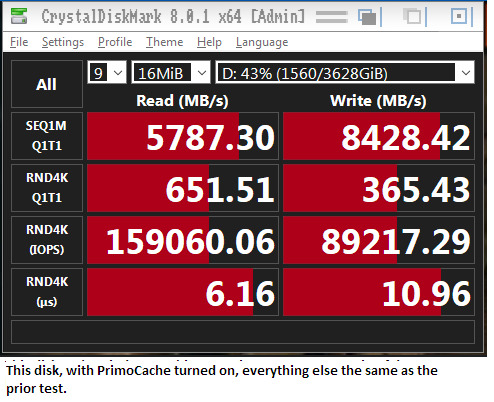Viewport: 494px width, 402px height.
Task: Click the IOPS read value 159060.06
Action: click(183, 240)
